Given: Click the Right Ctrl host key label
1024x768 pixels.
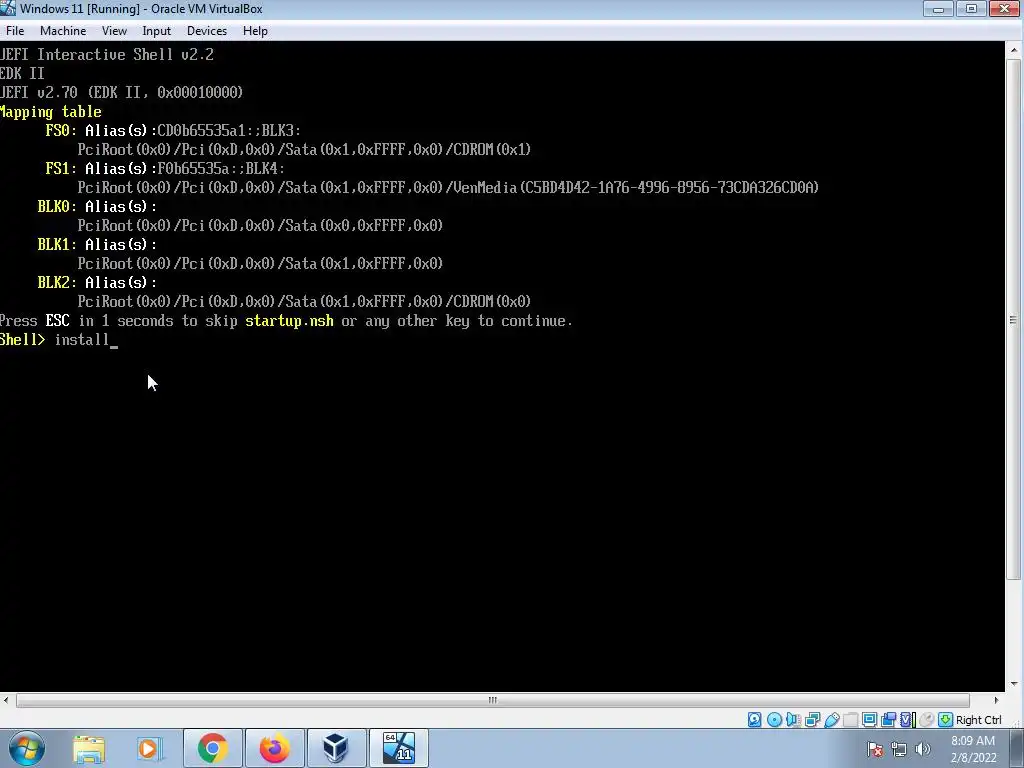Looking at the screenshot, I should pos(978,720).
